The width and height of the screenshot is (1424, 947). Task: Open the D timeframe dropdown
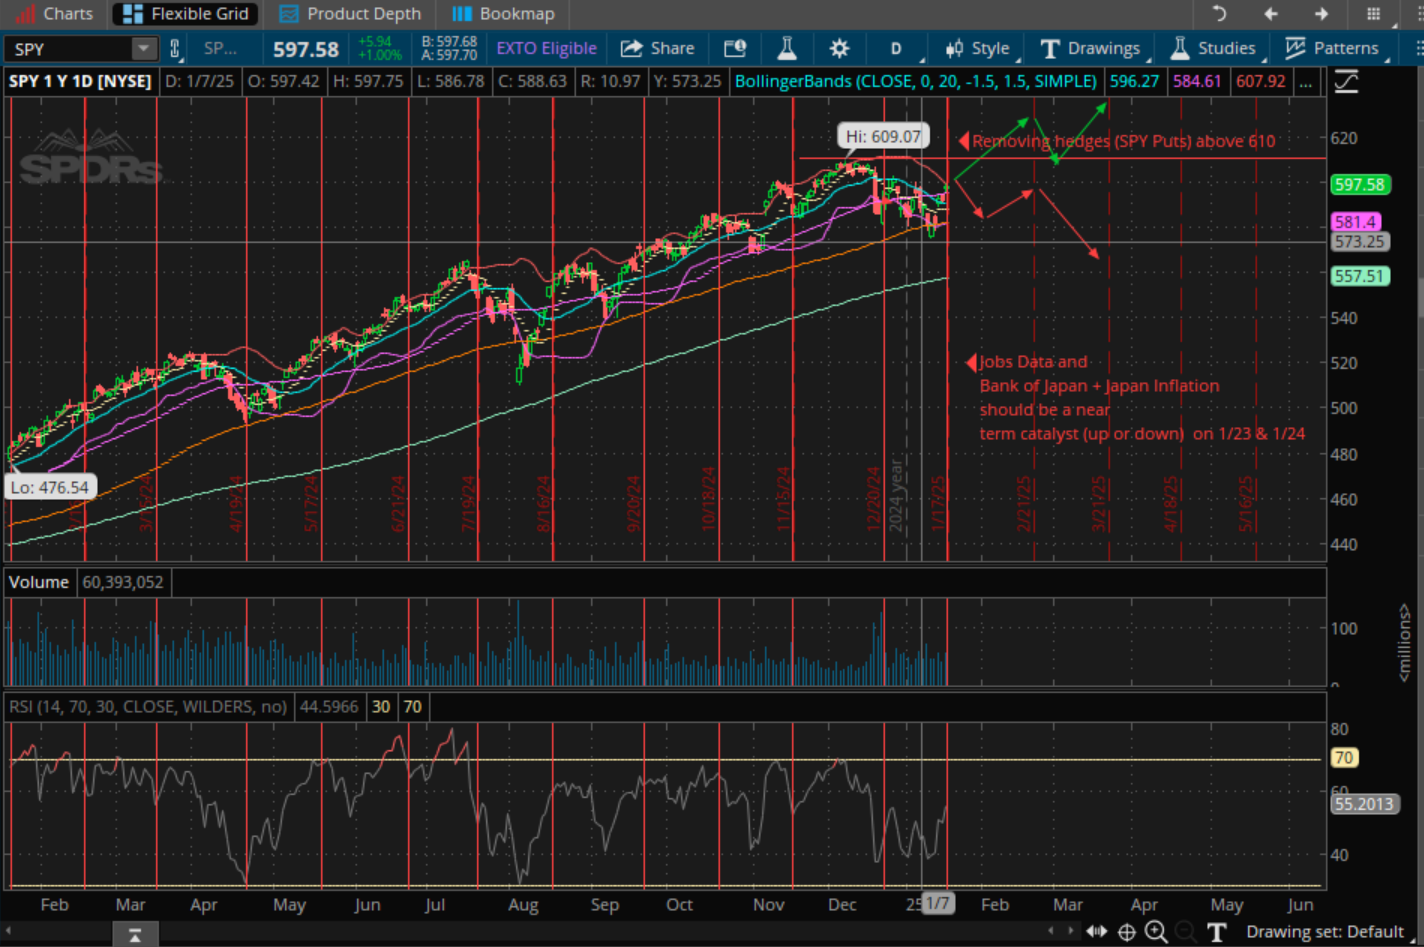pos(896,47)
